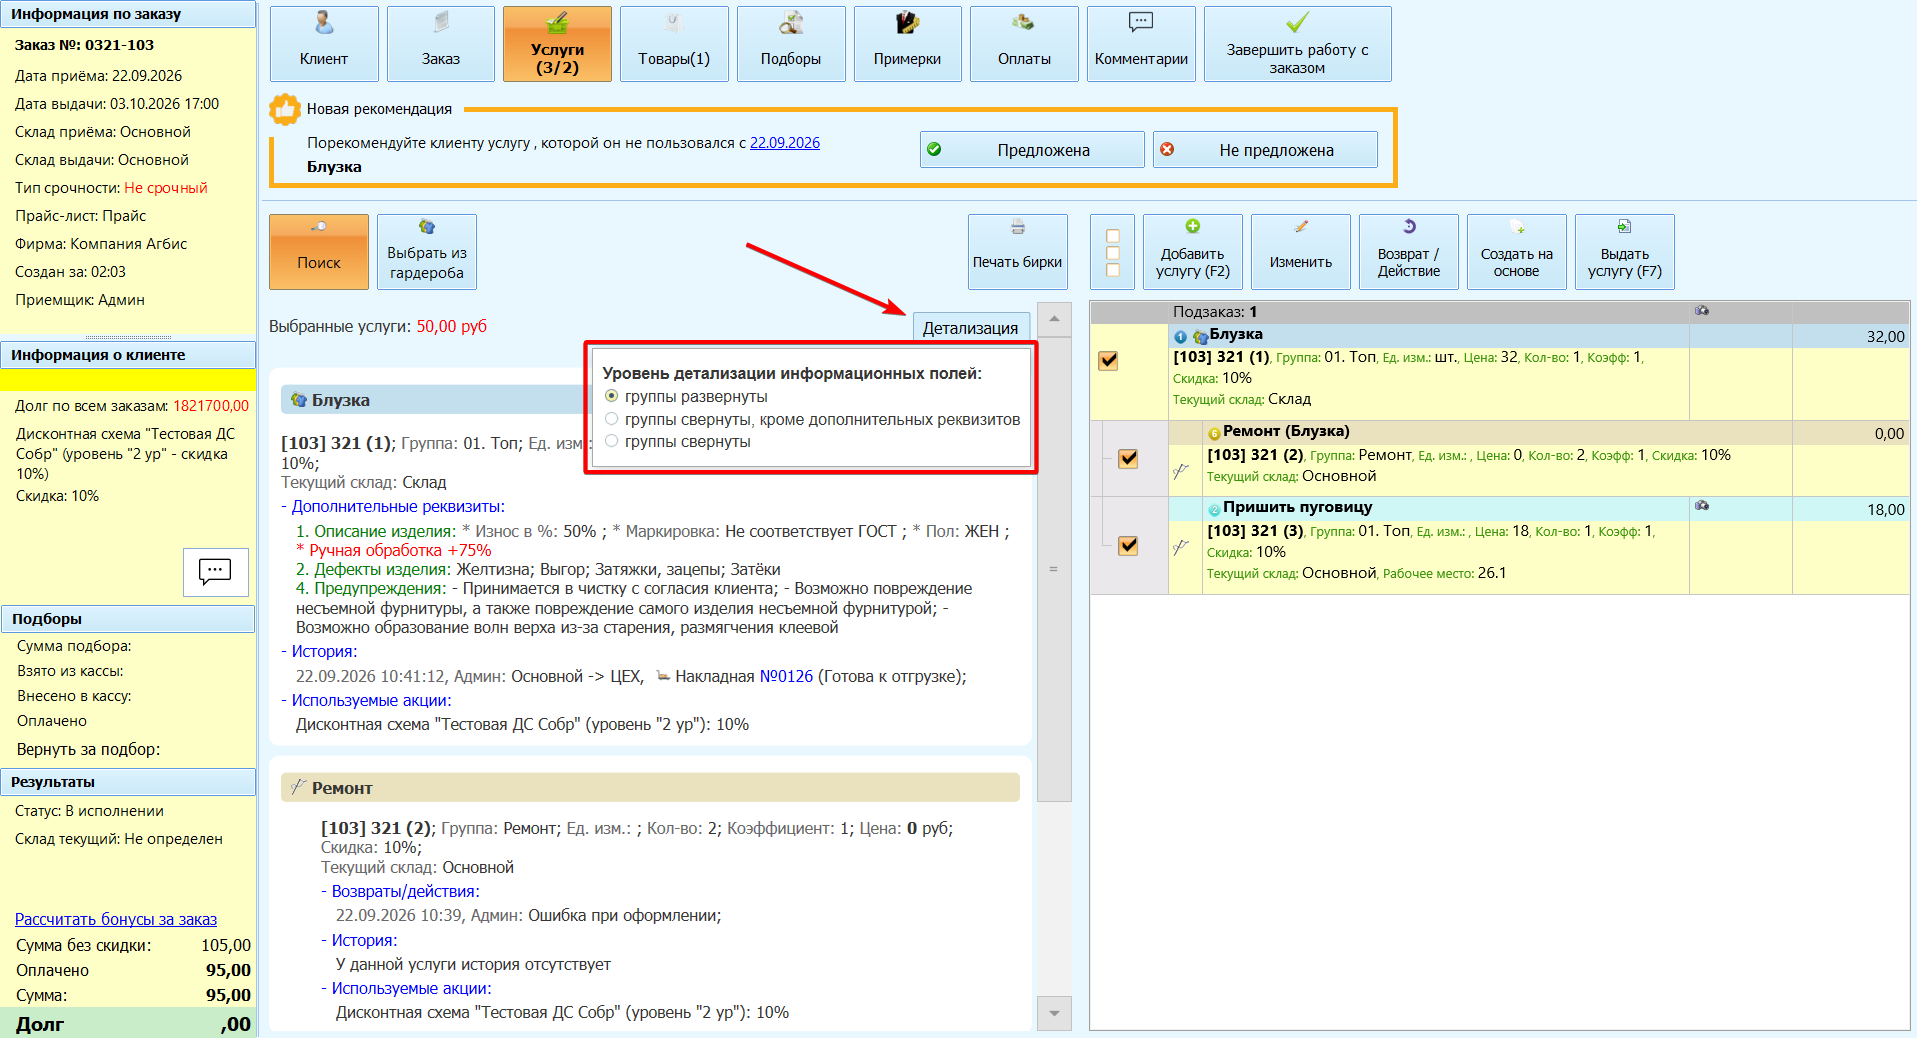The width and height of the screenshot is (1917, 1038).
Task: Click the info icon next to Блузка row
Action: (1180, 337)
